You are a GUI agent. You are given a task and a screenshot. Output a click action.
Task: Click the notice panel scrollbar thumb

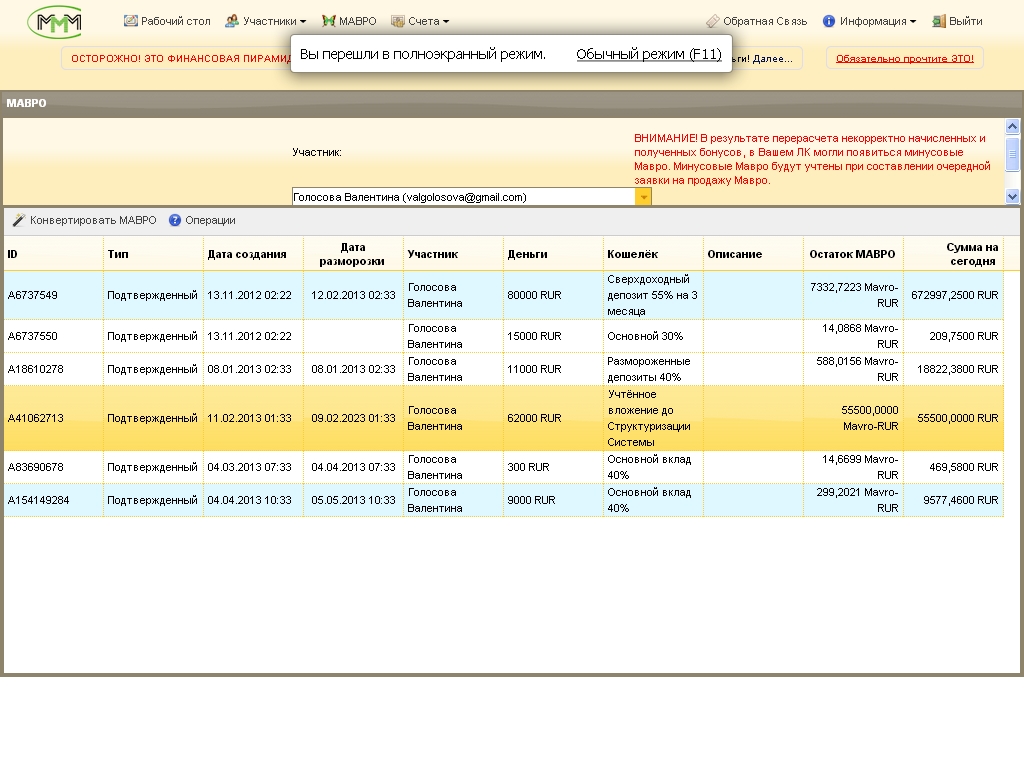pyautogui.click(x=1012, y=154)
